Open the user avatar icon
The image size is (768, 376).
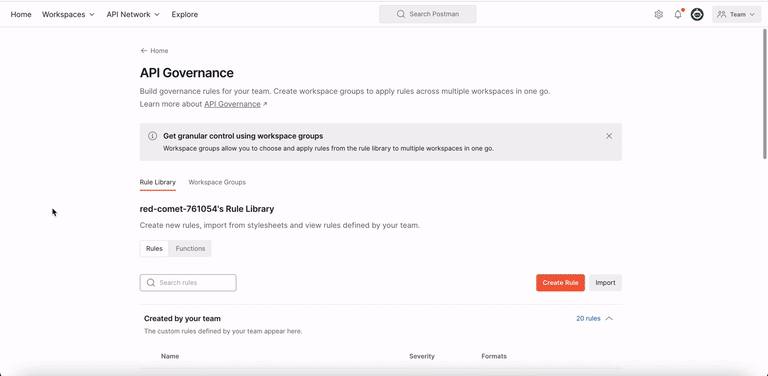coord(697,15)
